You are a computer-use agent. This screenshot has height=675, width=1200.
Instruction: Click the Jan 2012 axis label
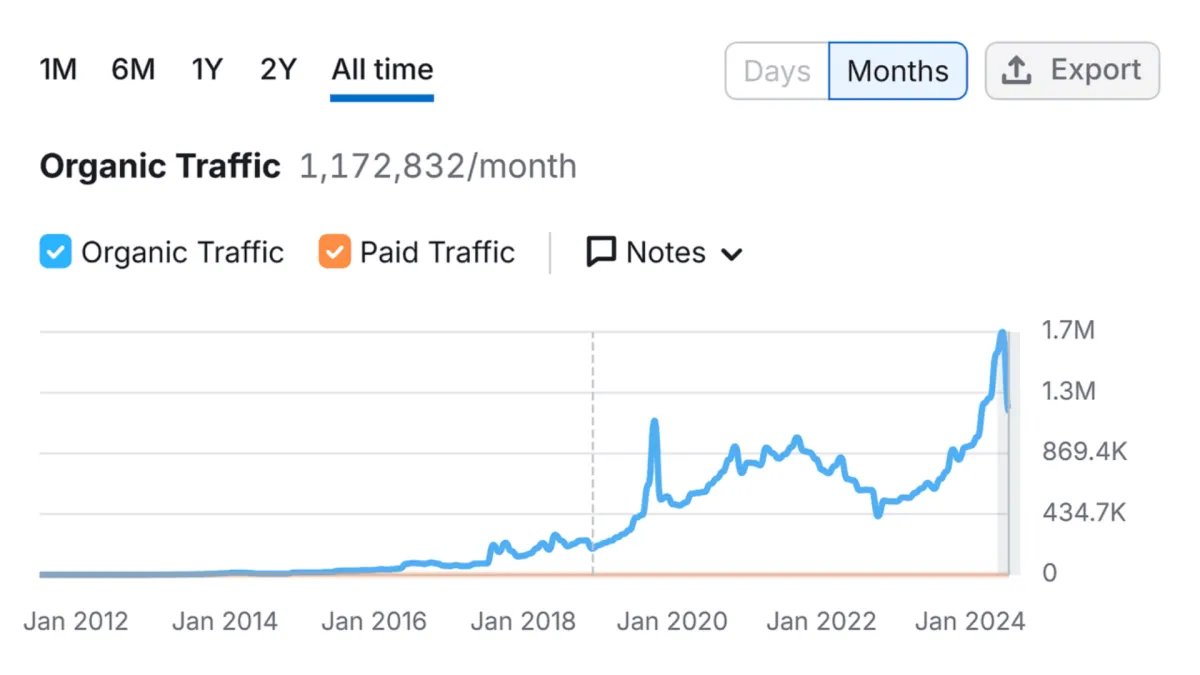tap(76, 621)
